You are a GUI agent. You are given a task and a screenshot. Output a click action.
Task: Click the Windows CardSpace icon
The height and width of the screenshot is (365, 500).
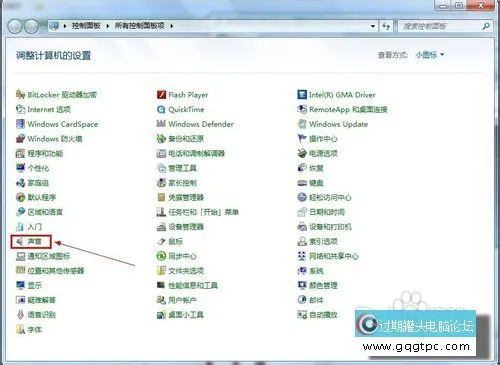(x=21, y=124)
